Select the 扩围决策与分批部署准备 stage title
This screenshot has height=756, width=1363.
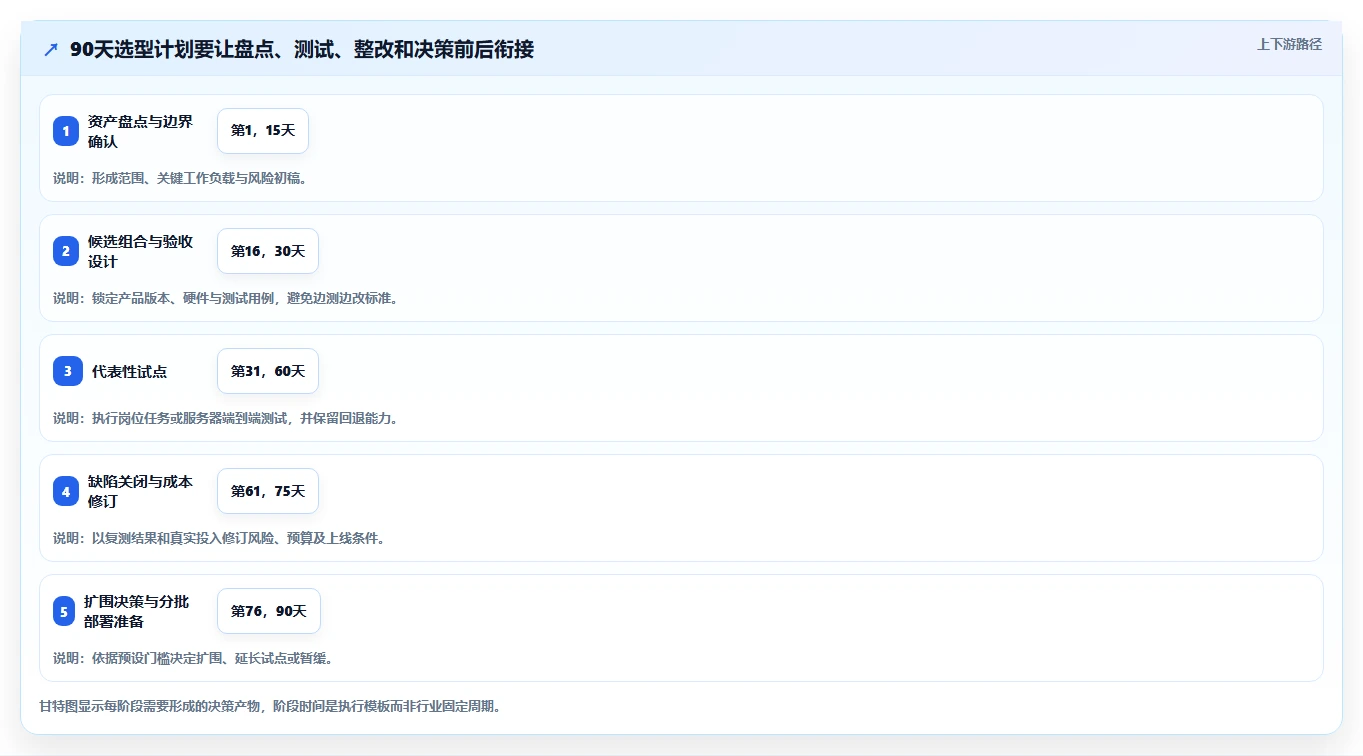(x=136, y=611)
